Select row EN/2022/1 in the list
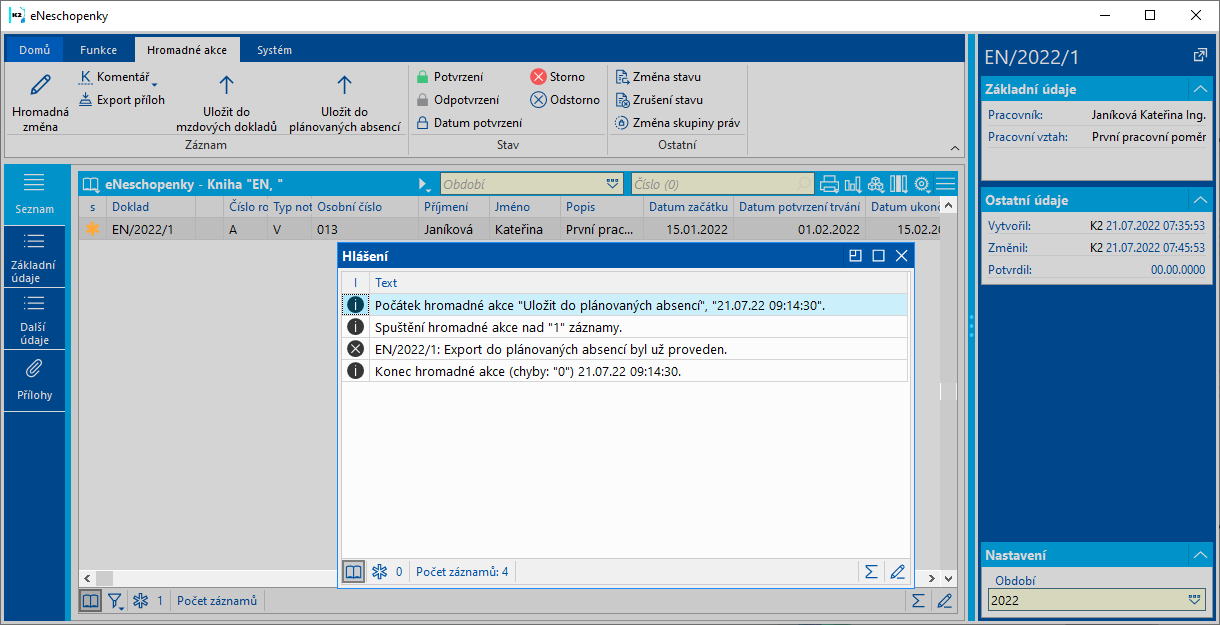The width and height of the screenshot is (1220, 625). [x=510, y=229]
